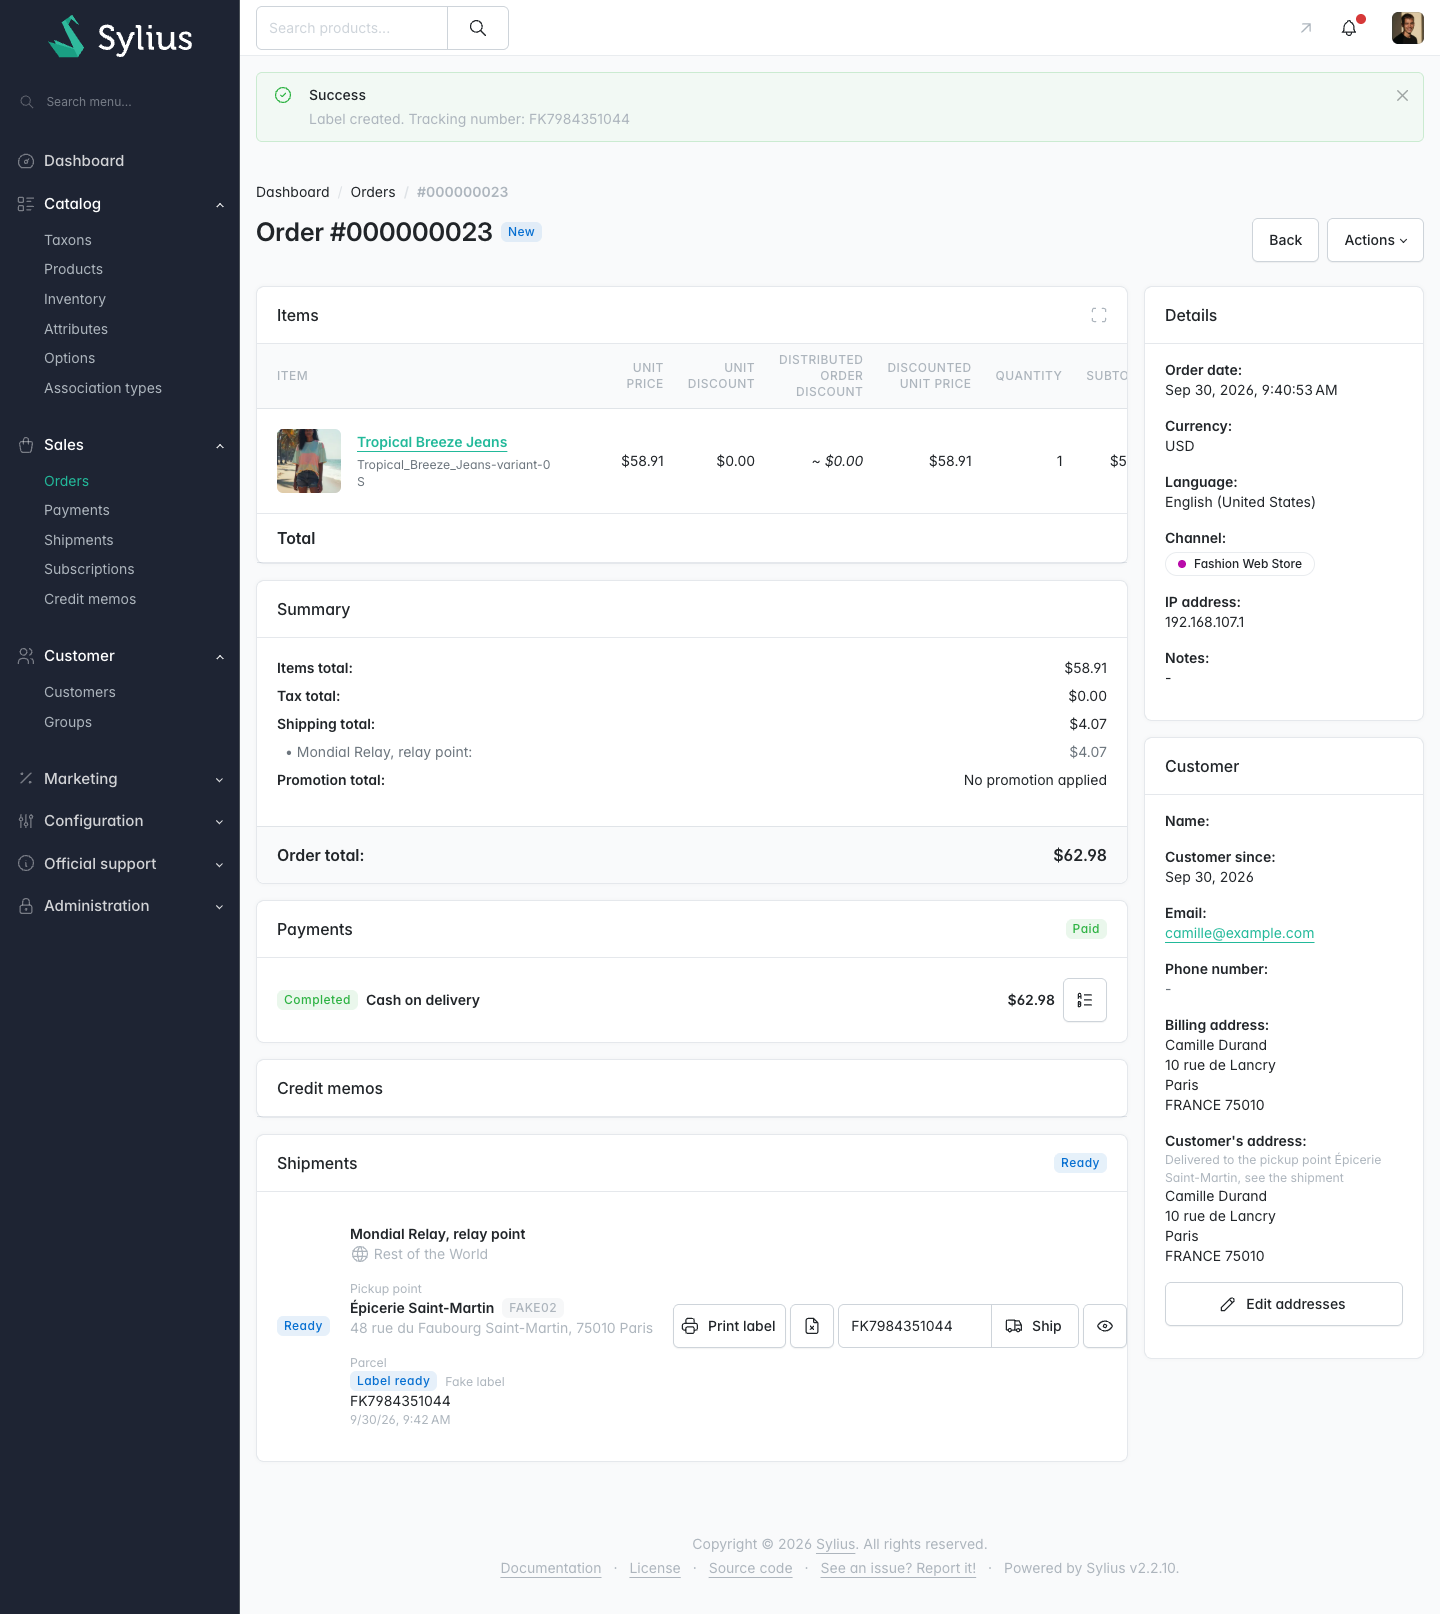Screen dimensions: 1440x1614
Task: Click the Tropical Breeze Jeans thumbnail
Action: tap(309, 461)
